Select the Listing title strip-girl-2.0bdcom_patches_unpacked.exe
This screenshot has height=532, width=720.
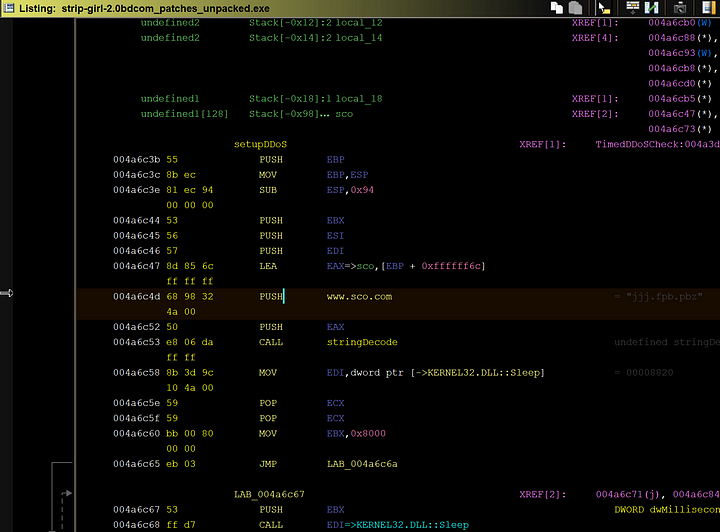click(x=165, y=8)
